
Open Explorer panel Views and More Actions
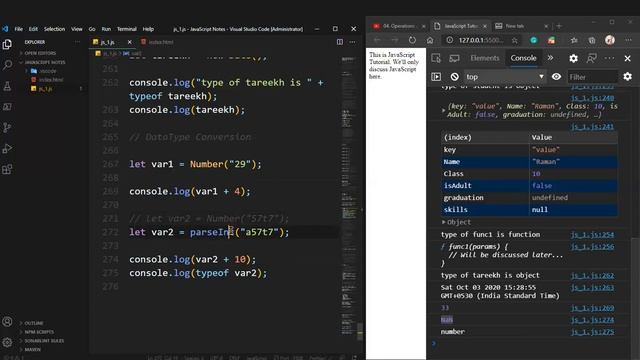coord(77,42)
